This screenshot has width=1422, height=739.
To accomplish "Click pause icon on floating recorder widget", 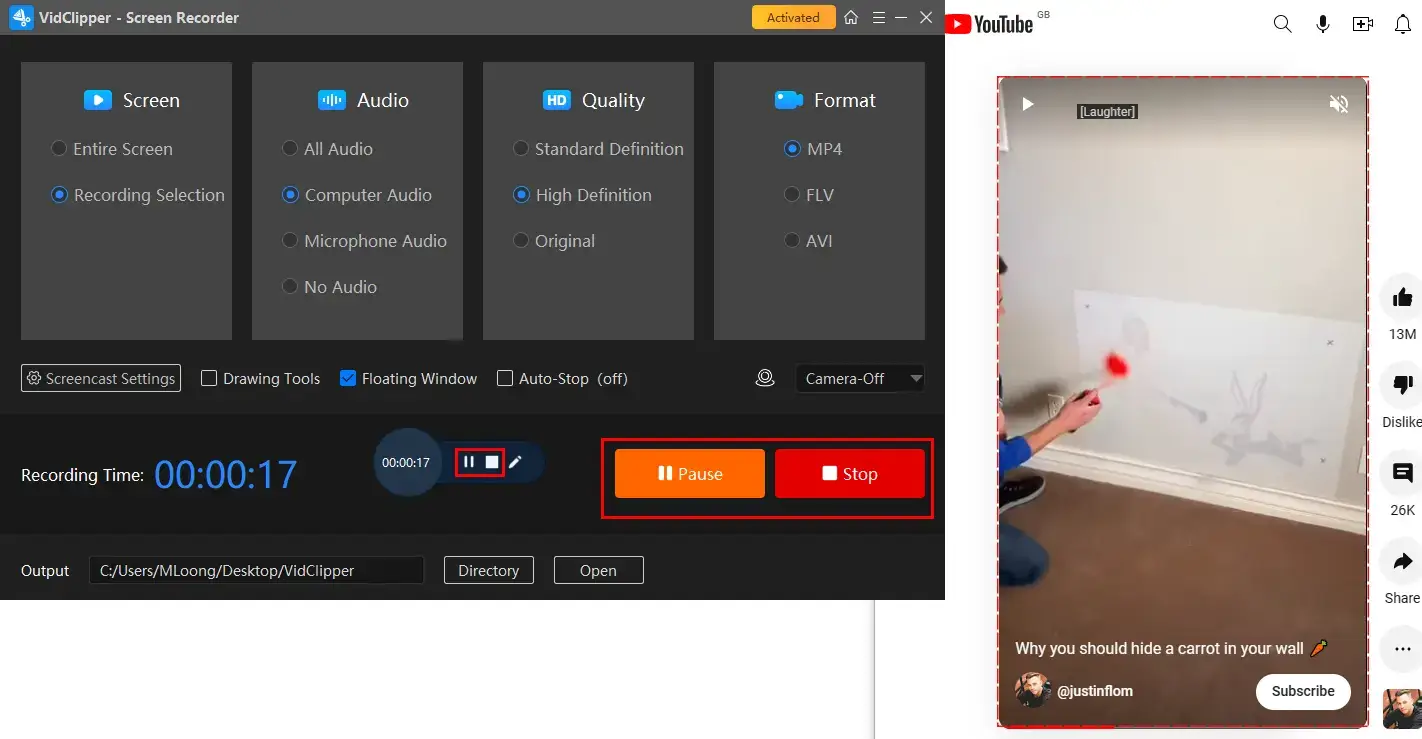I will (x=469, y=462).
